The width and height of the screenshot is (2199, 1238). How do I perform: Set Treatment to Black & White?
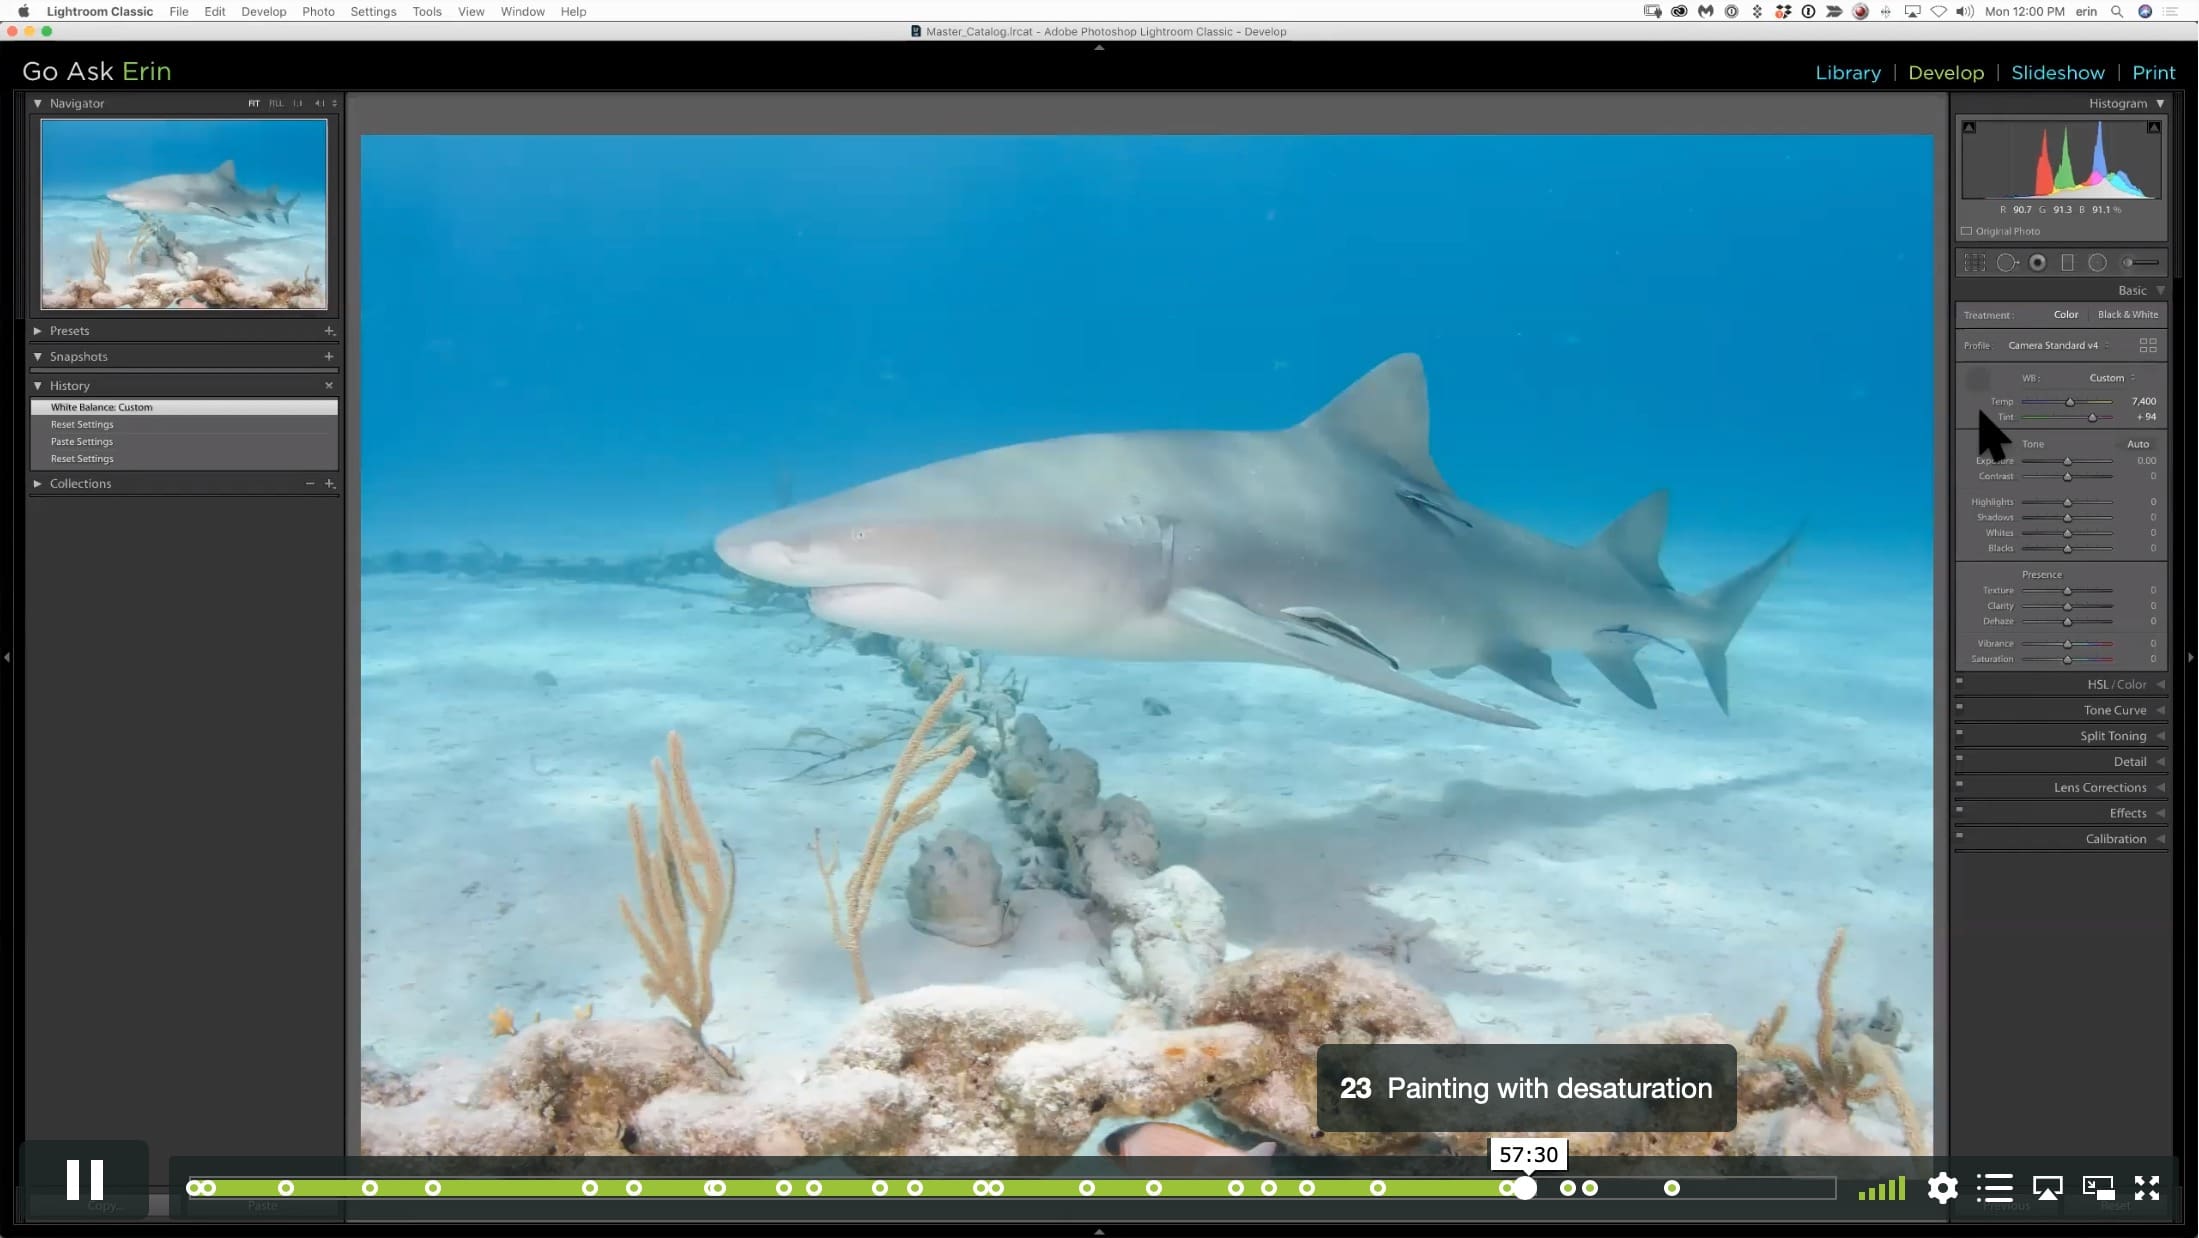2128,315
